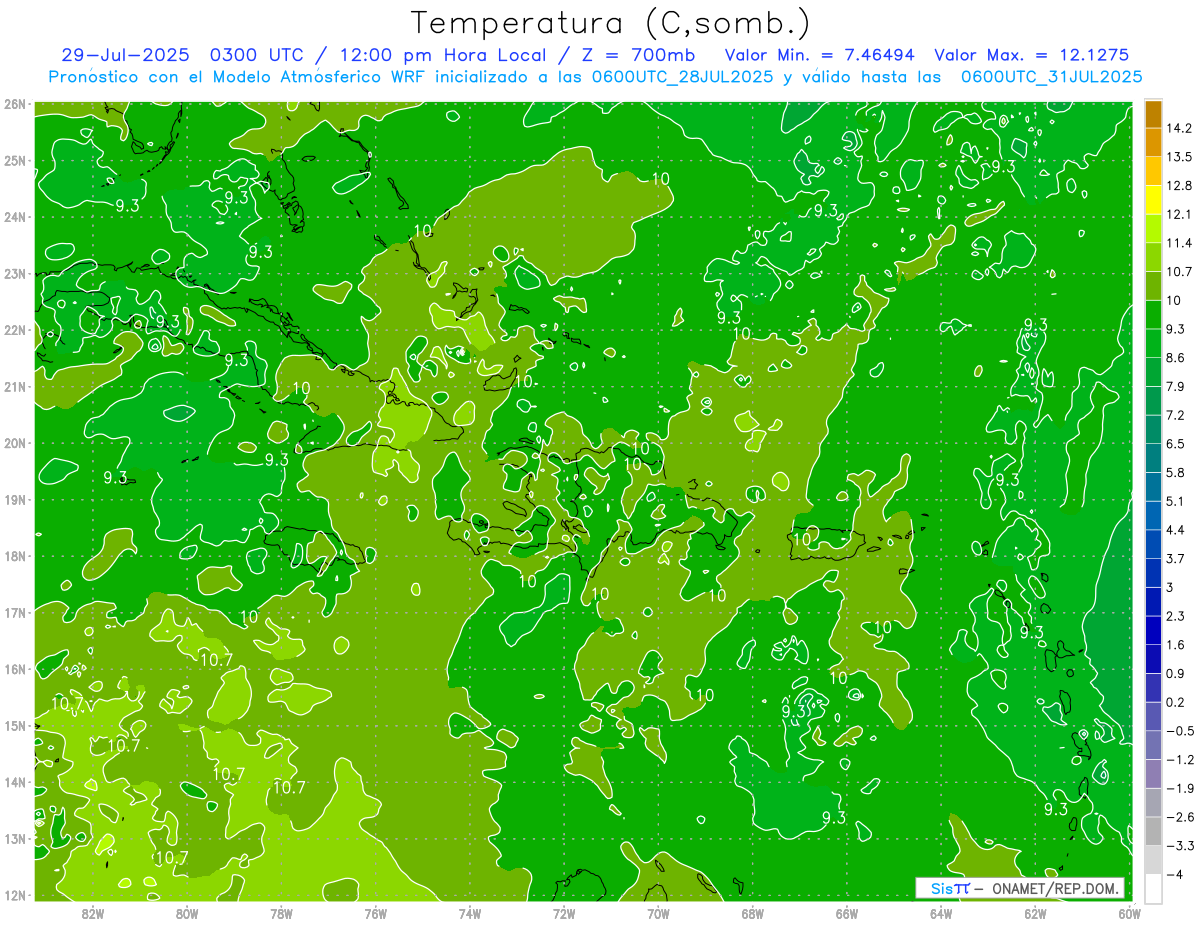Click the 62W longitude axis label
Viewport: 1200px width, 927px height.
1035,914
